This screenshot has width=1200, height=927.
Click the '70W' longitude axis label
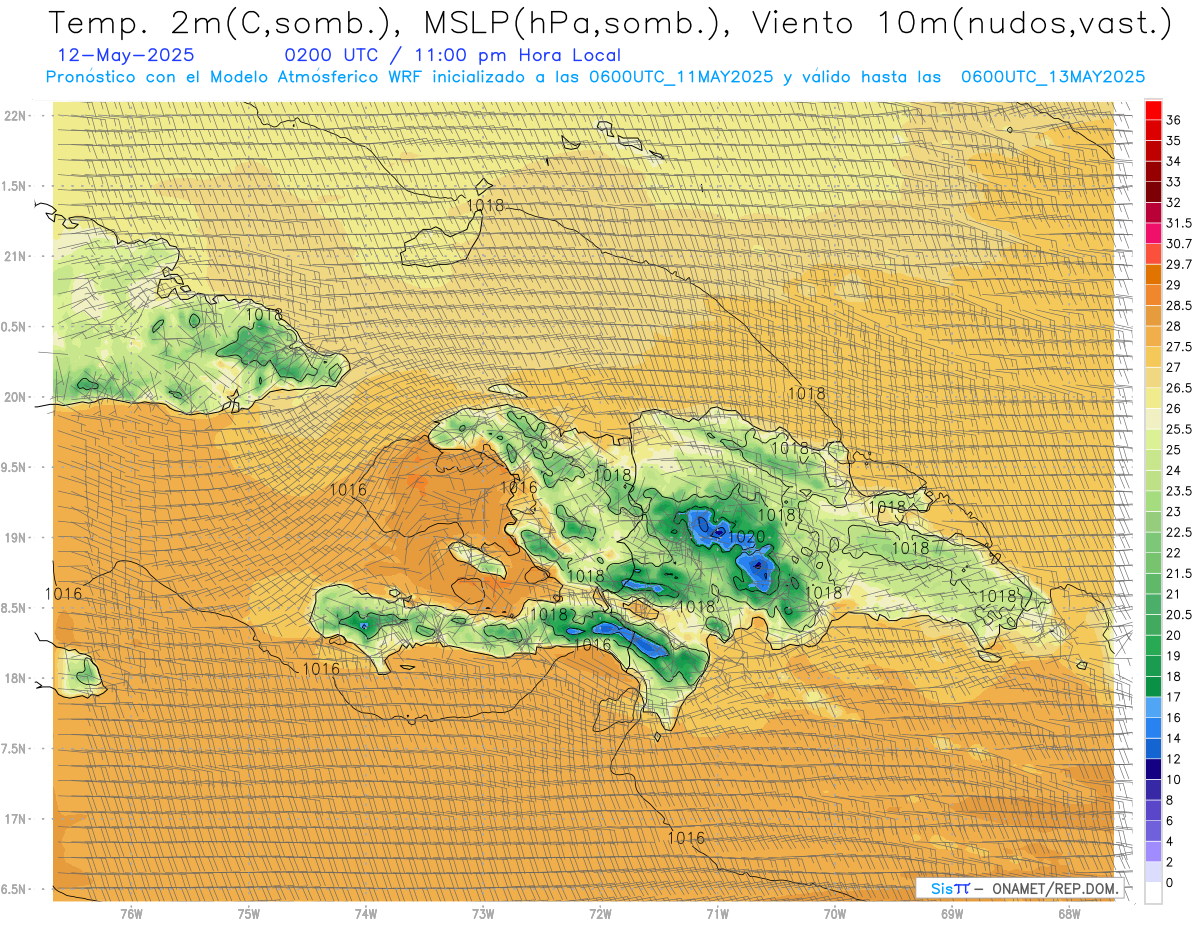[835, 913]
